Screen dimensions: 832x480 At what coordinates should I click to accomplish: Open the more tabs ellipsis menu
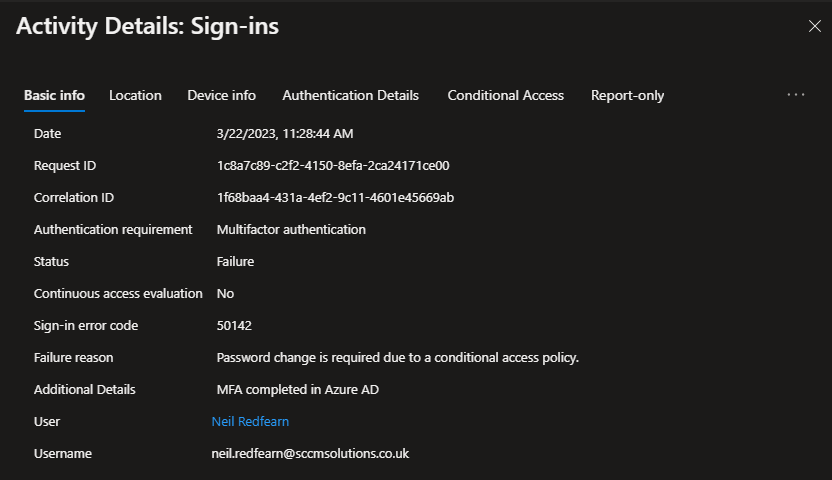(796, 95)
